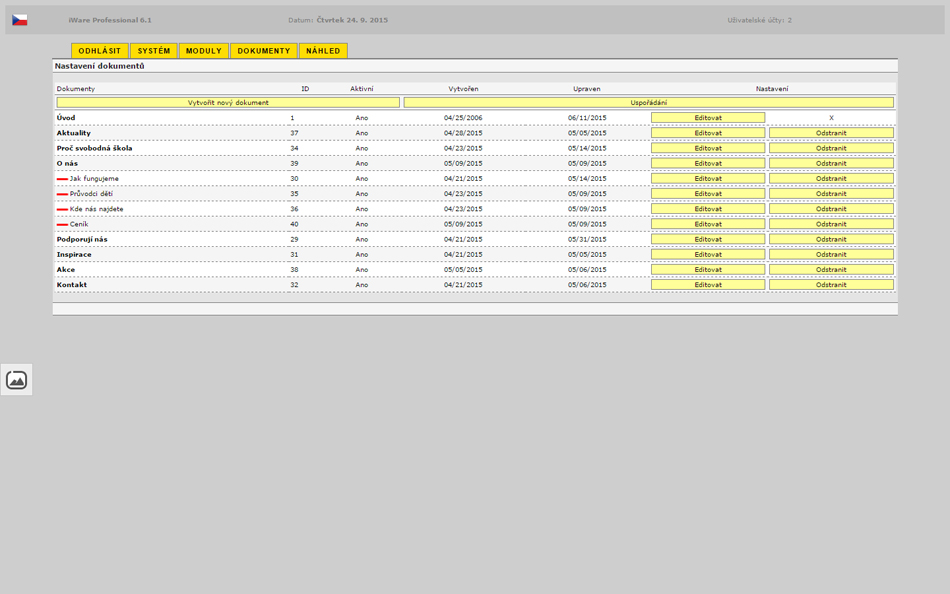
Task: Remove the Akce document
Action: coord(831,269)
